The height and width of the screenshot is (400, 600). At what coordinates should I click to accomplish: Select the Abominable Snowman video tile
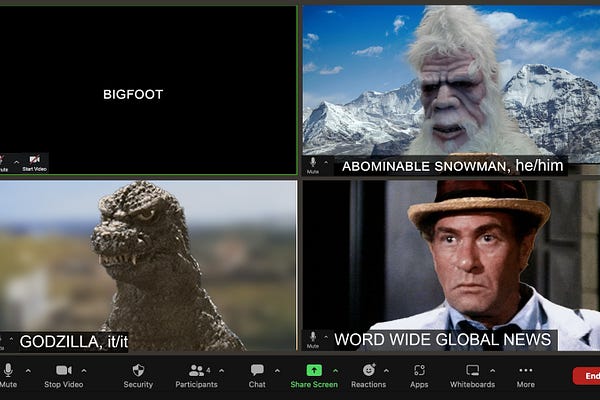click(x=451, y=90)
